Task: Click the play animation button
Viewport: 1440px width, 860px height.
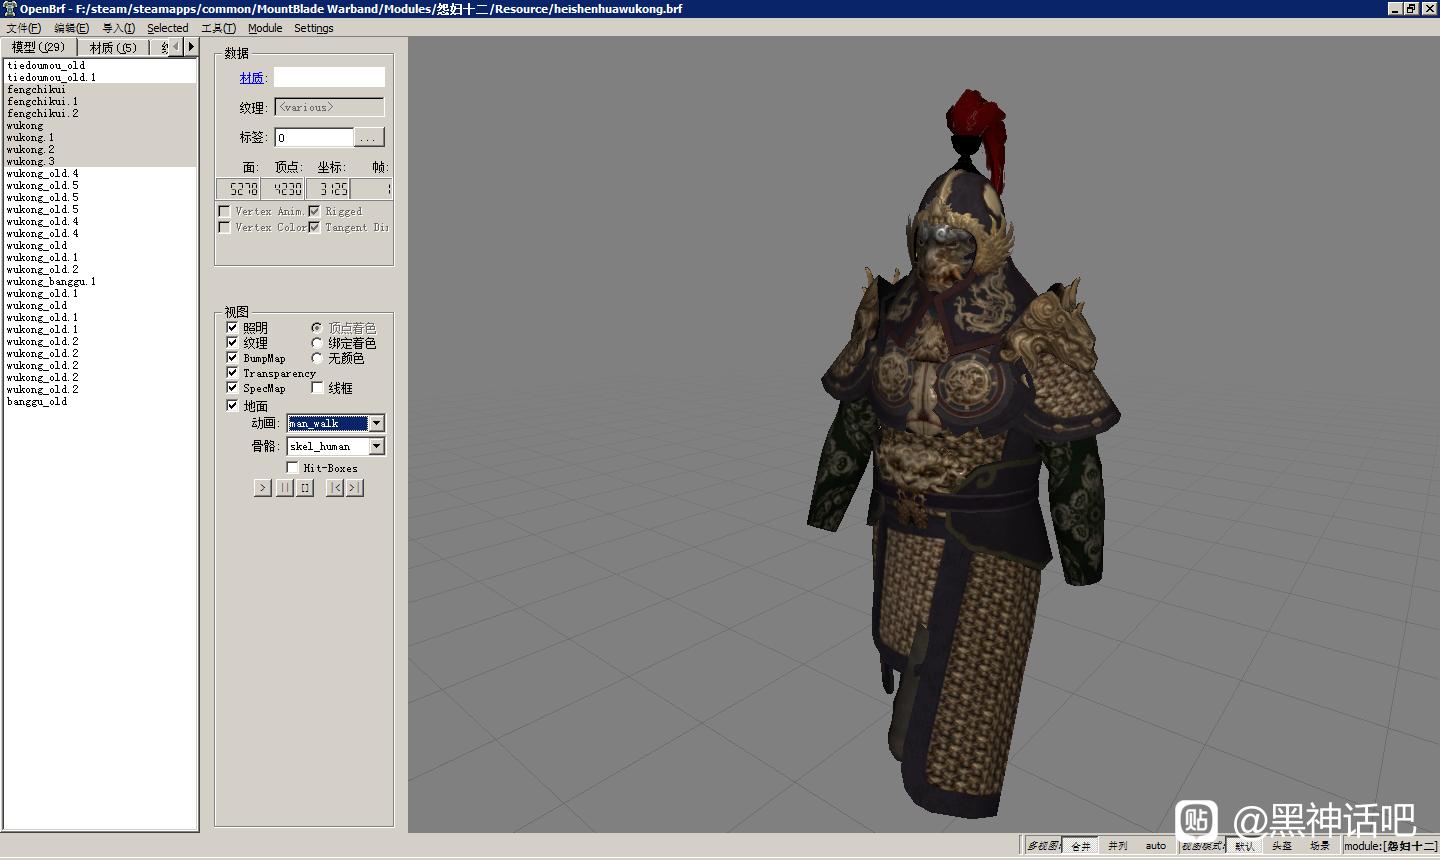Action: 262,488
